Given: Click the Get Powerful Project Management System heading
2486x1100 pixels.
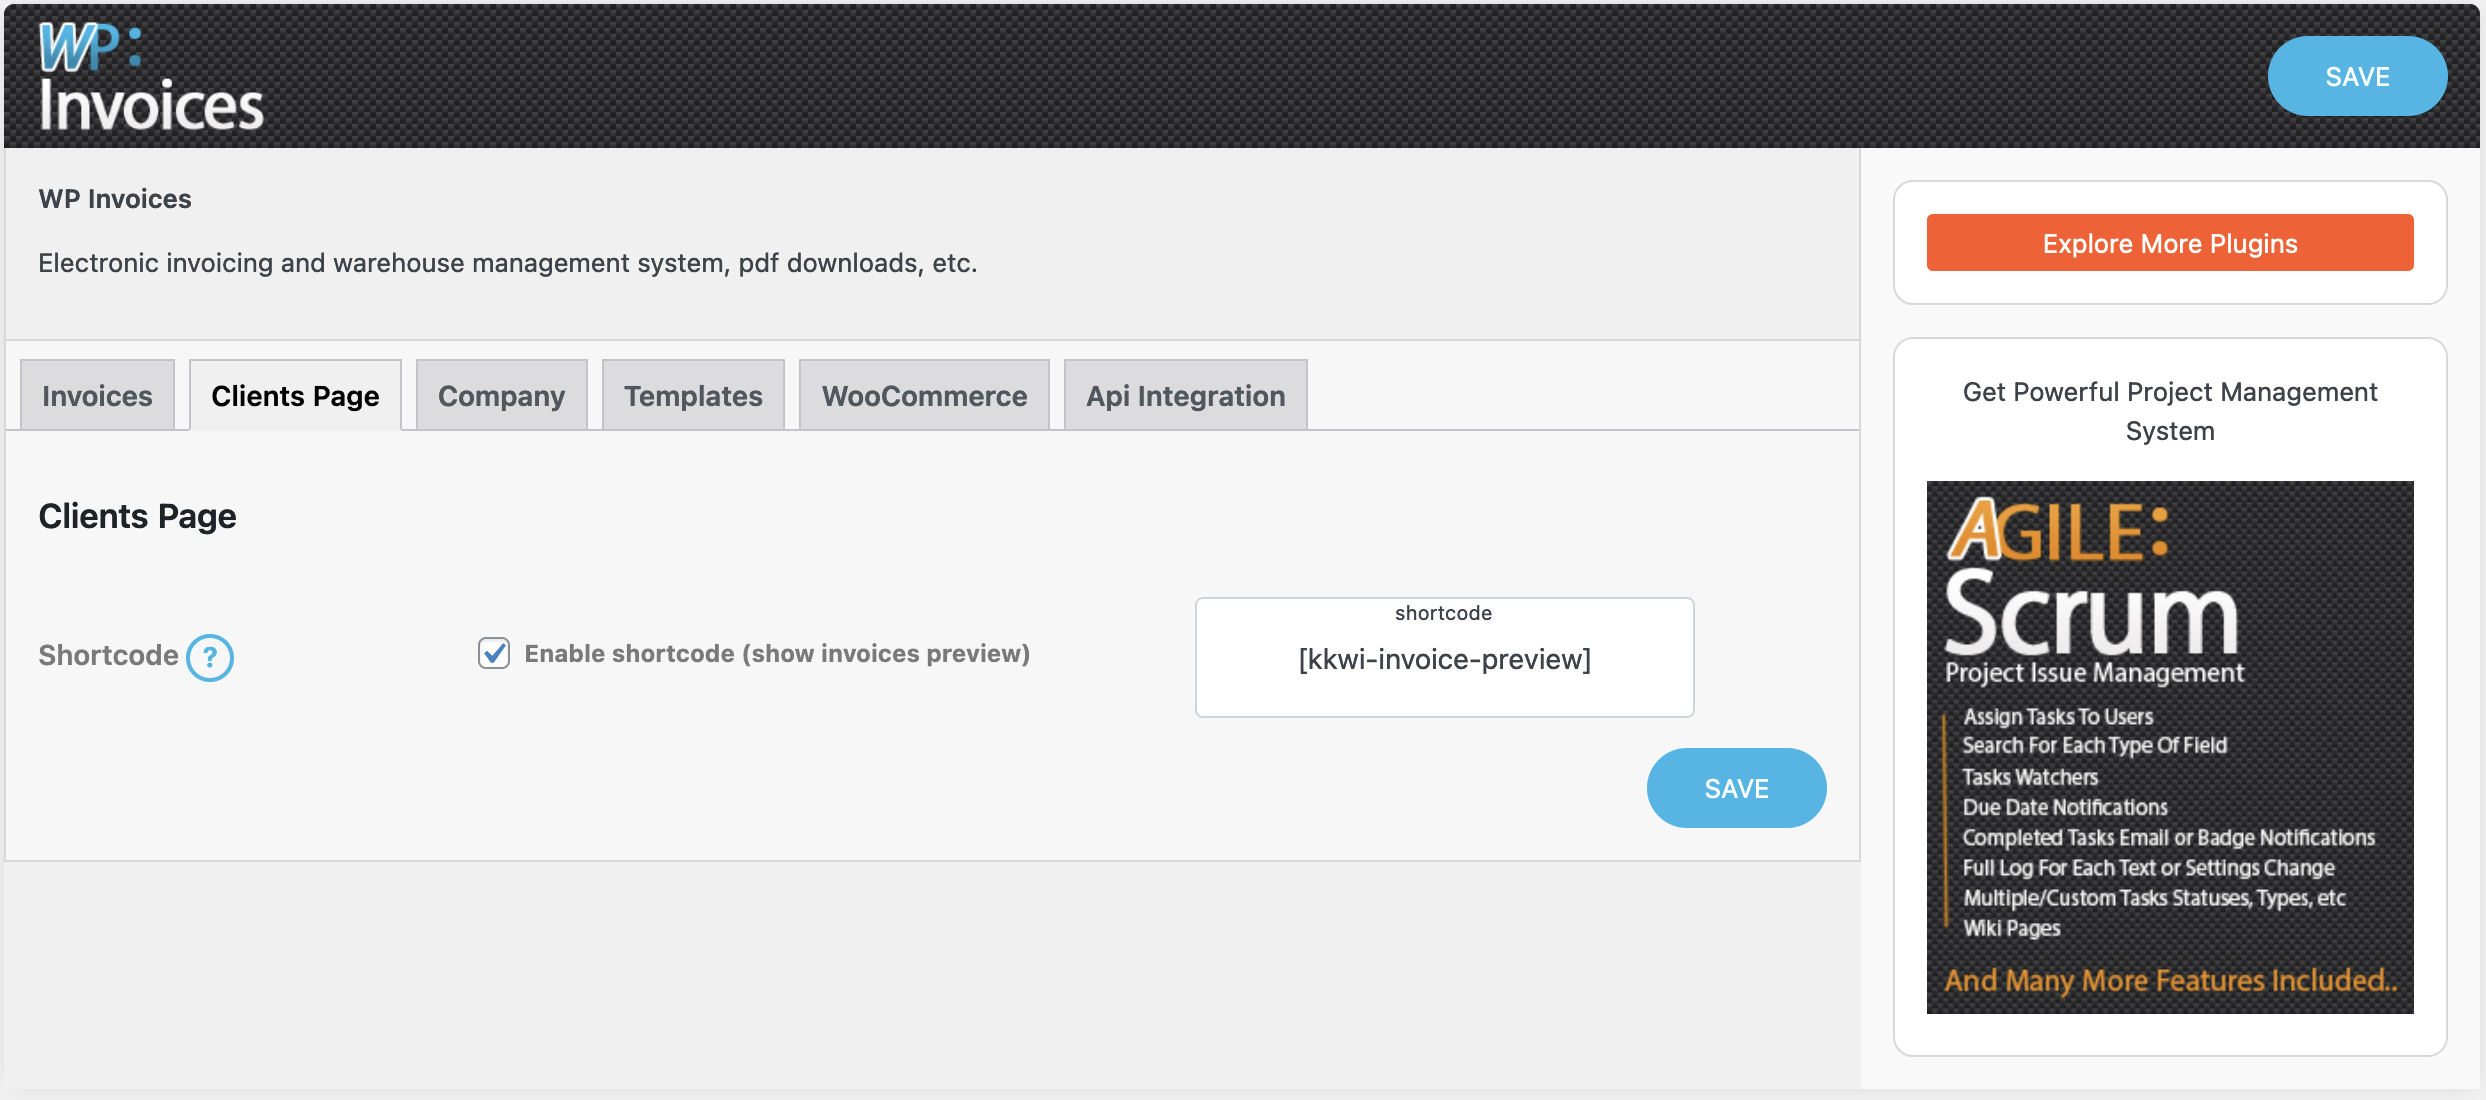Looking at the screenshot, I should pos(2169,410).
